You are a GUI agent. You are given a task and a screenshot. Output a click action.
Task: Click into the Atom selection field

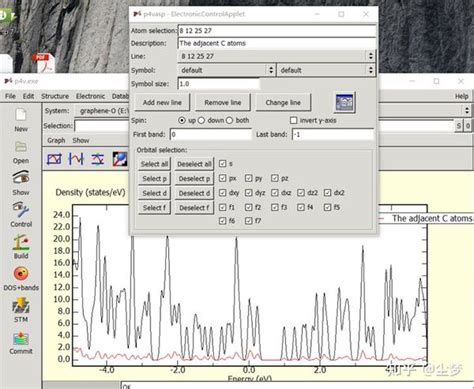click(277, 31)
